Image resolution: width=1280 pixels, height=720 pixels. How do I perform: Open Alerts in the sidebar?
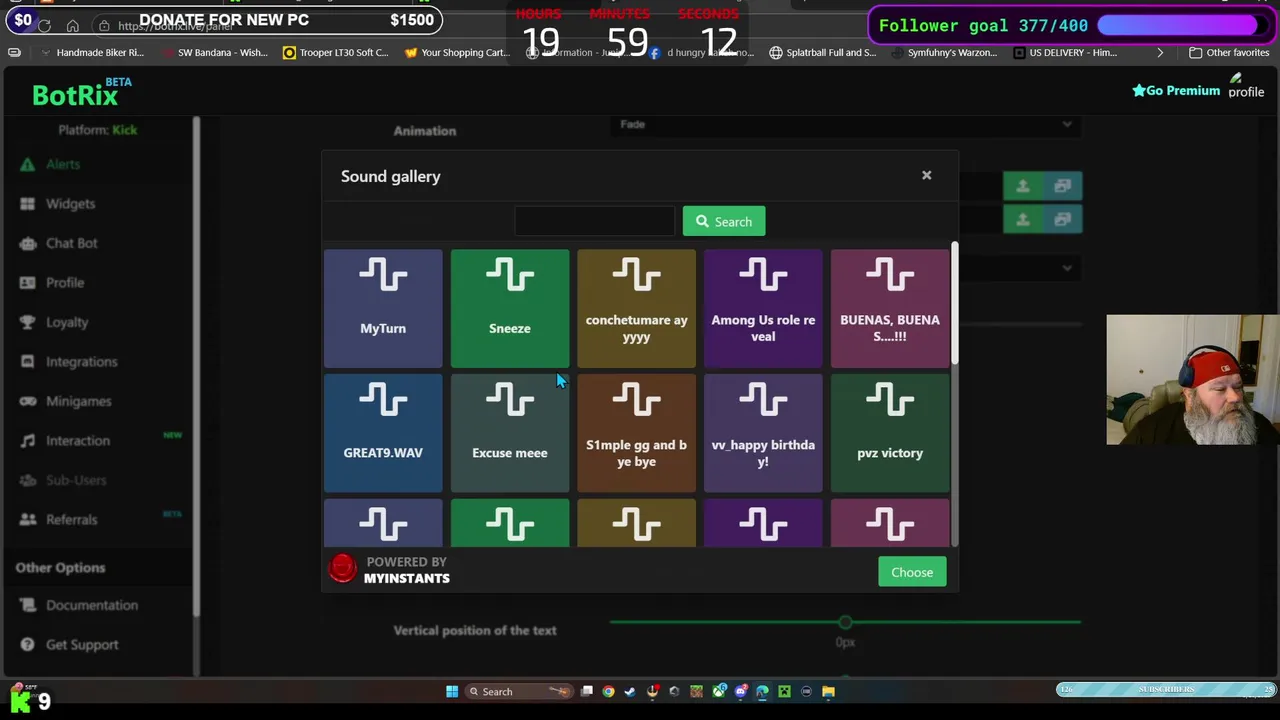click(62, 164)
